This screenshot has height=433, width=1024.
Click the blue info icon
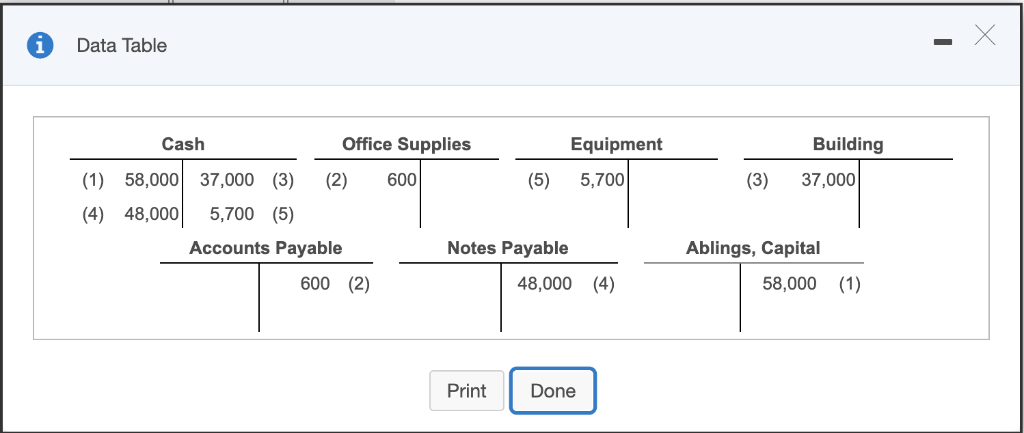tap(40, 46)
